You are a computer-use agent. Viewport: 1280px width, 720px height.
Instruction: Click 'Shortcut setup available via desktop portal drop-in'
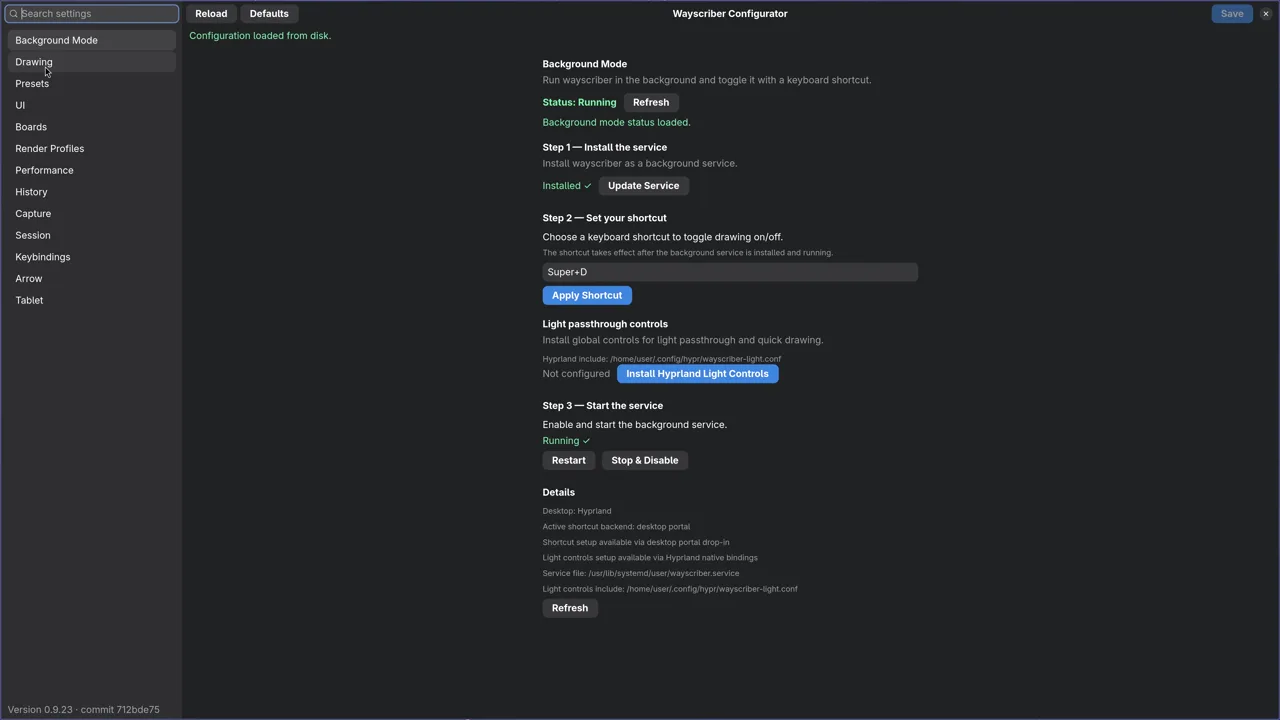pos(636,542)
